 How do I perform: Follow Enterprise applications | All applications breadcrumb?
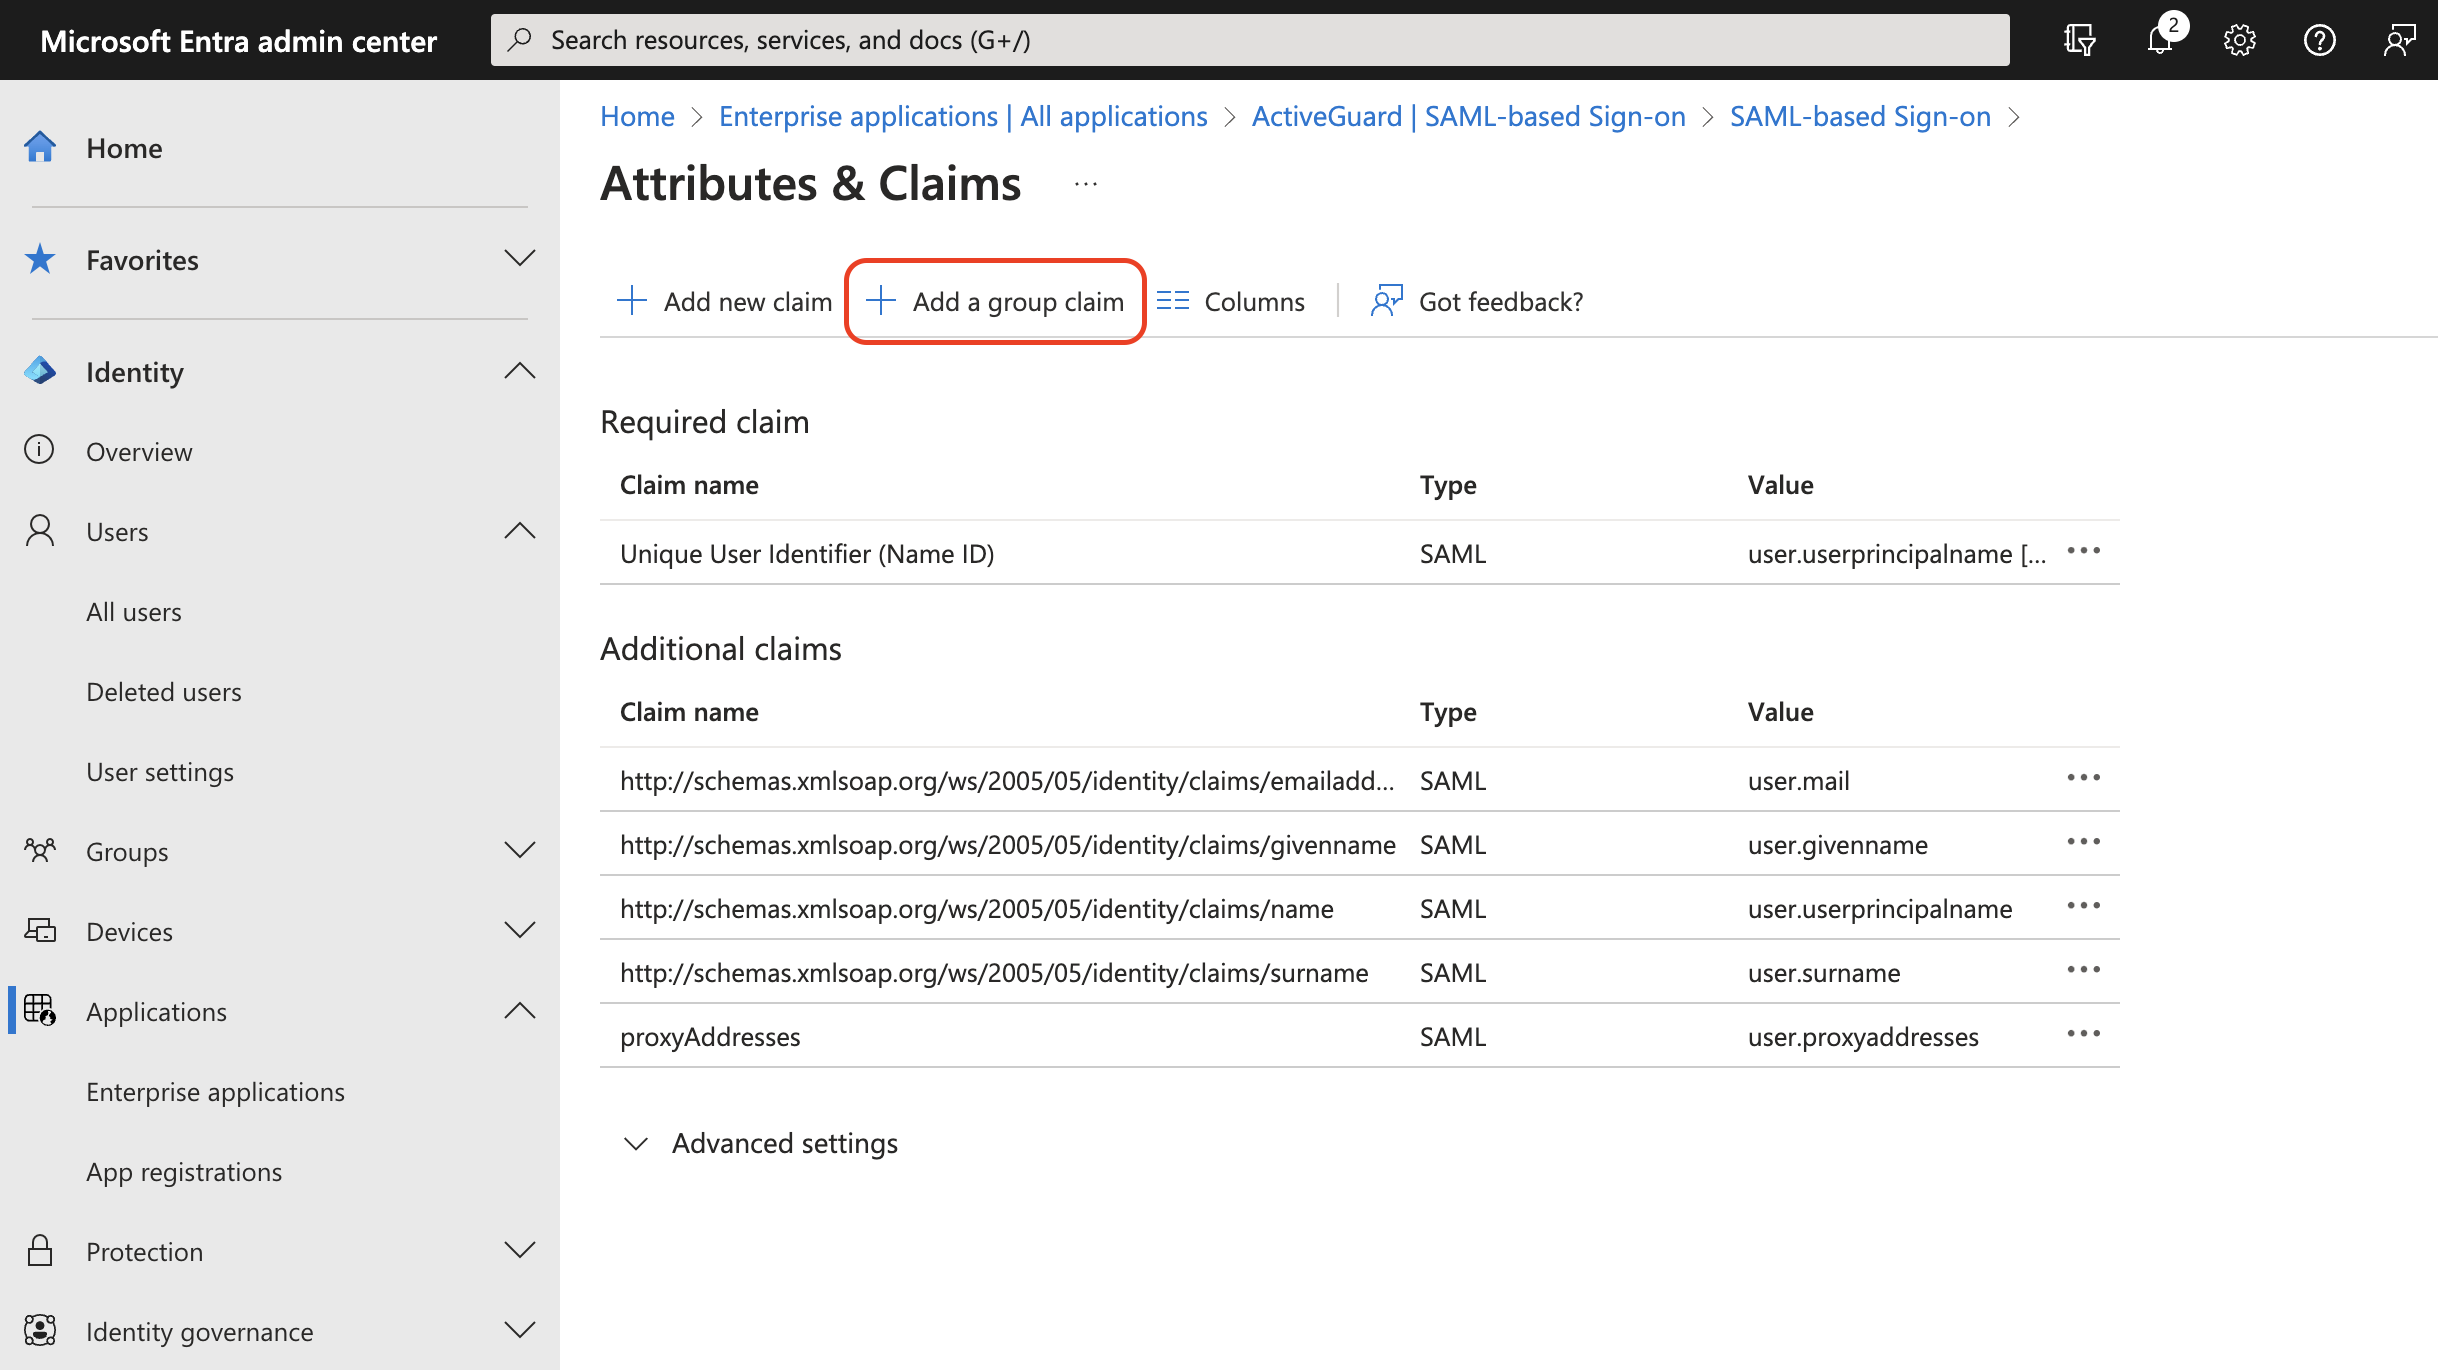(x=963, y=116)
